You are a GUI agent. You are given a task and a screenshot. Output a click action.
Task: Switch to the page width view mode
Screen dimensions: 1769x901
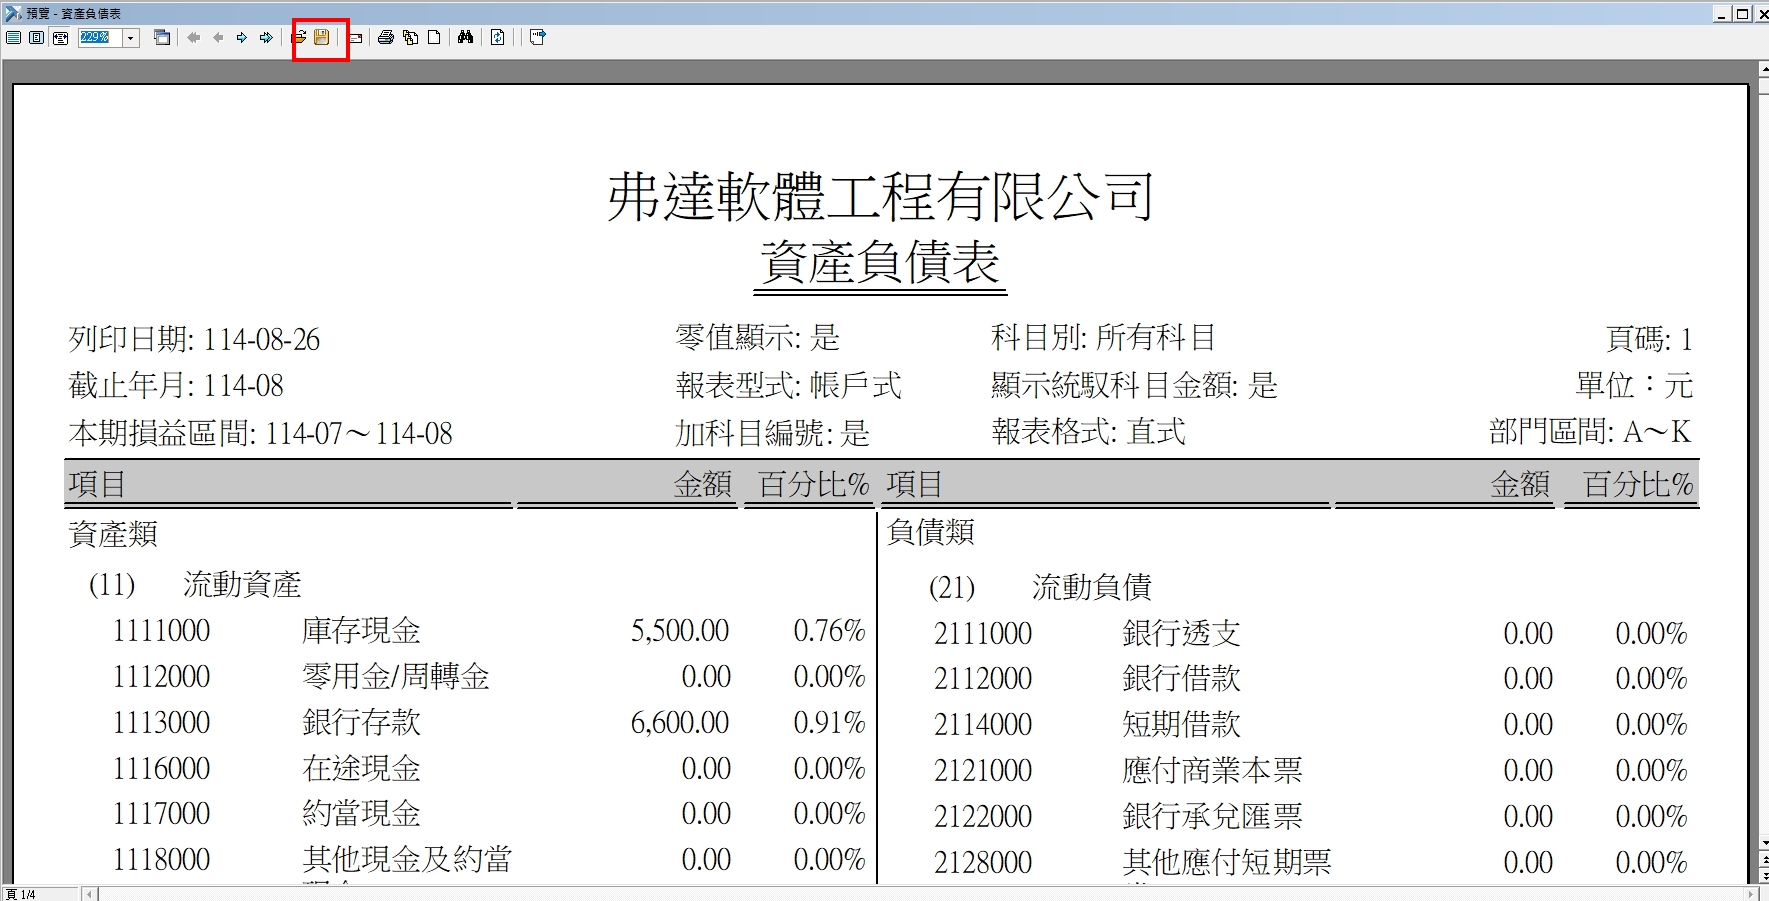pos(60,38)
